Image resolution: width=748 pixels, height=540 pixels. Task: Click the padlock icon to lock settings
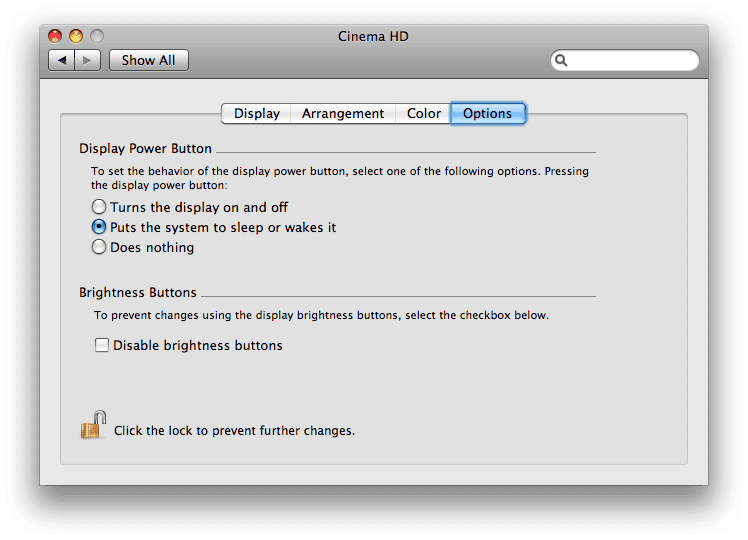pos(93,426)
